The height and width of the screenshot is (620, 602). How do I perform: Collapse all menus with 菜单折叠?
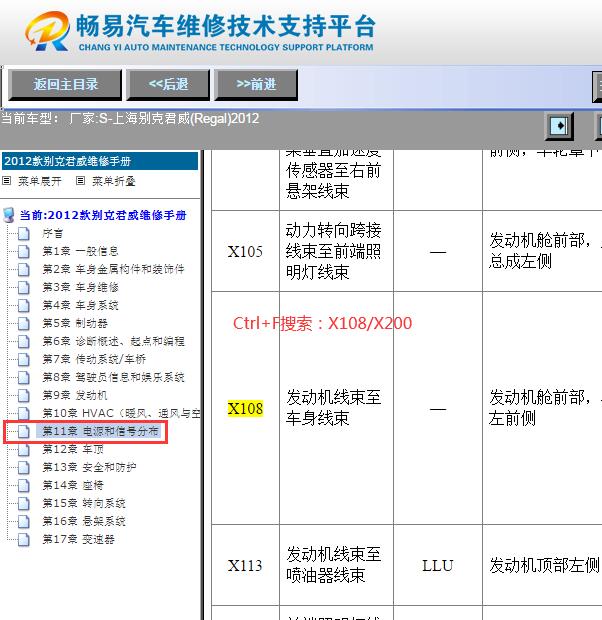114,181
